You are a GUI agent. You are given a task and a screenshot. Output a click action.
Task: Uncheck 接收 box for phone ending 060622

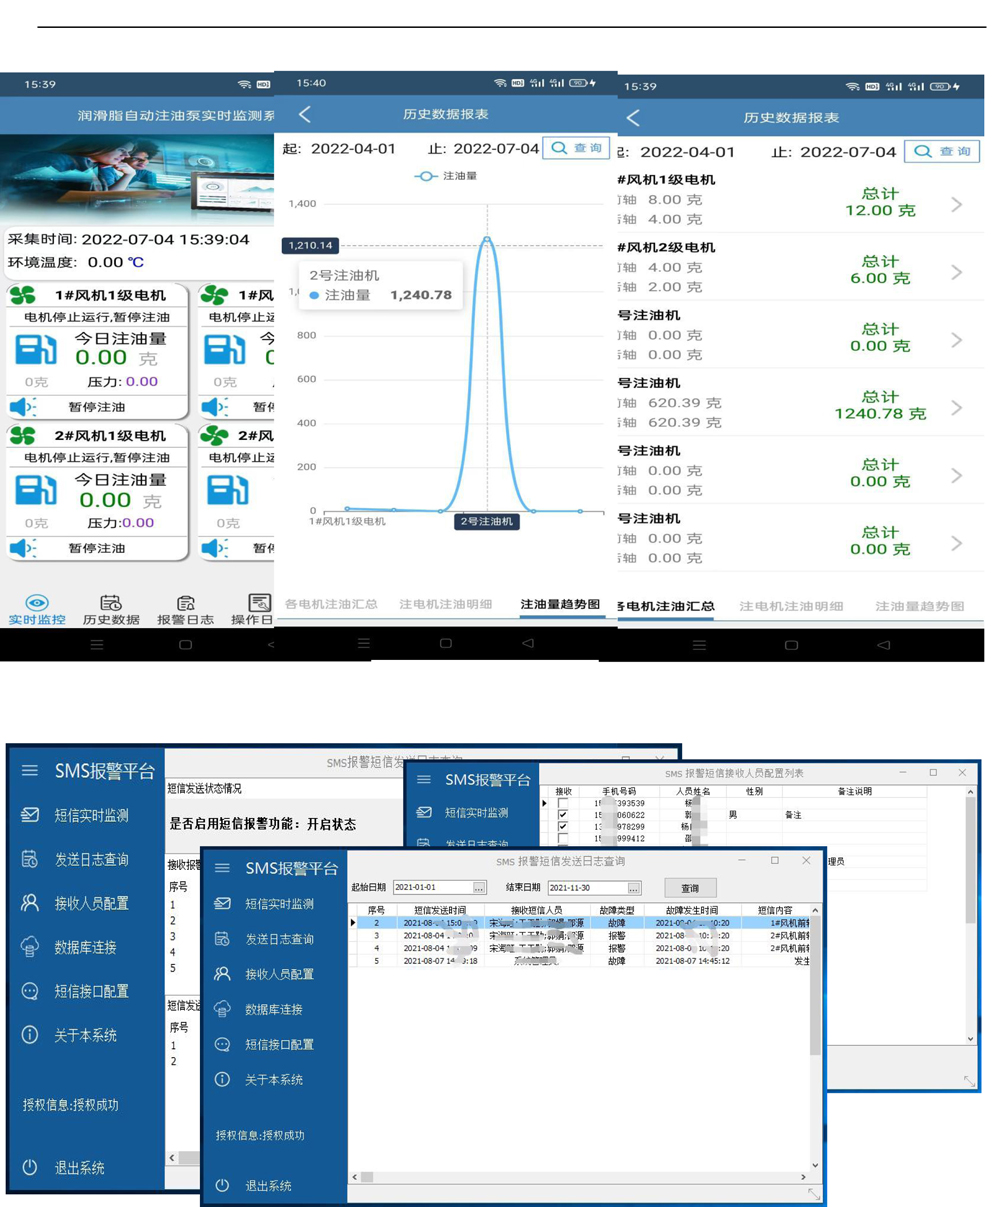coord(563,815)
